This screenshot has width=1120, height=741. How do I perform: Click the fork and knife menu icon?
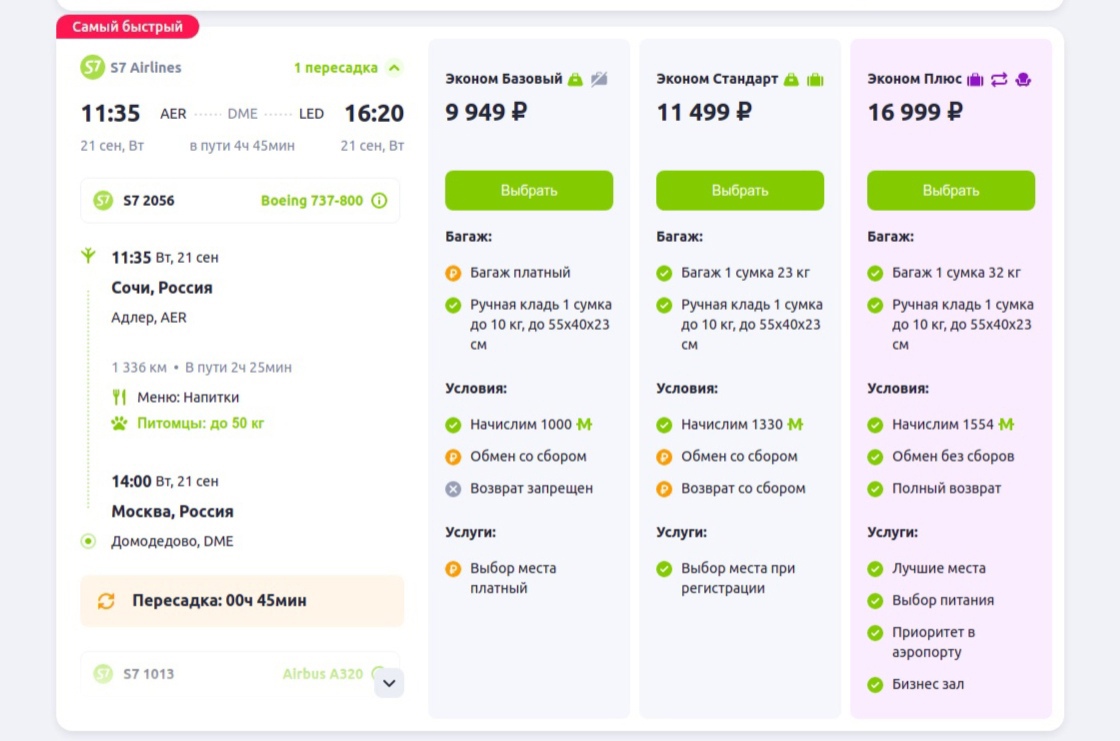(120, 397)
